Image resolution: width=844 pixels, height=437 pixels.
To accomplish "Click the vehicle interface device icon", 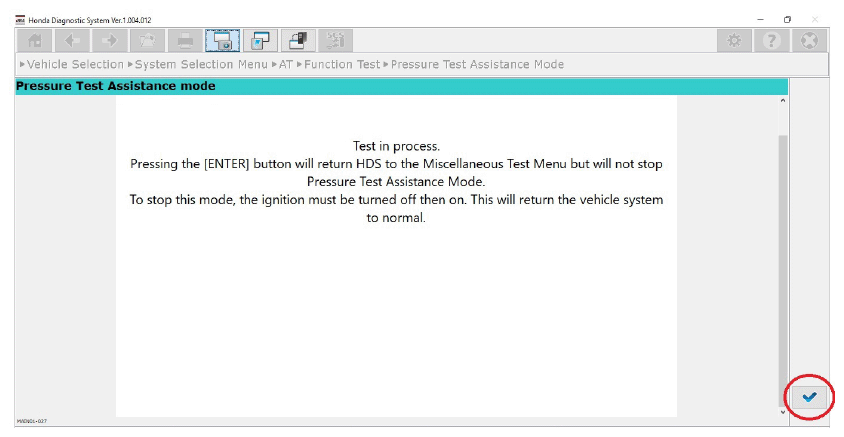I will pos(298,40).
